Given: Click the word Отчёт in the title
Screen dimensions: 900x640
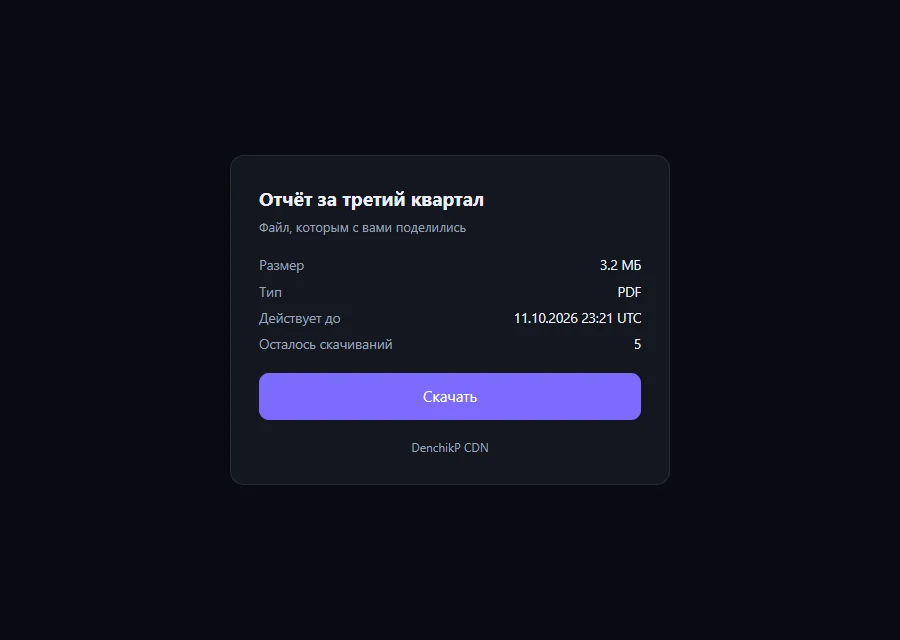Looking at the screenshot, I should (285, 200).
